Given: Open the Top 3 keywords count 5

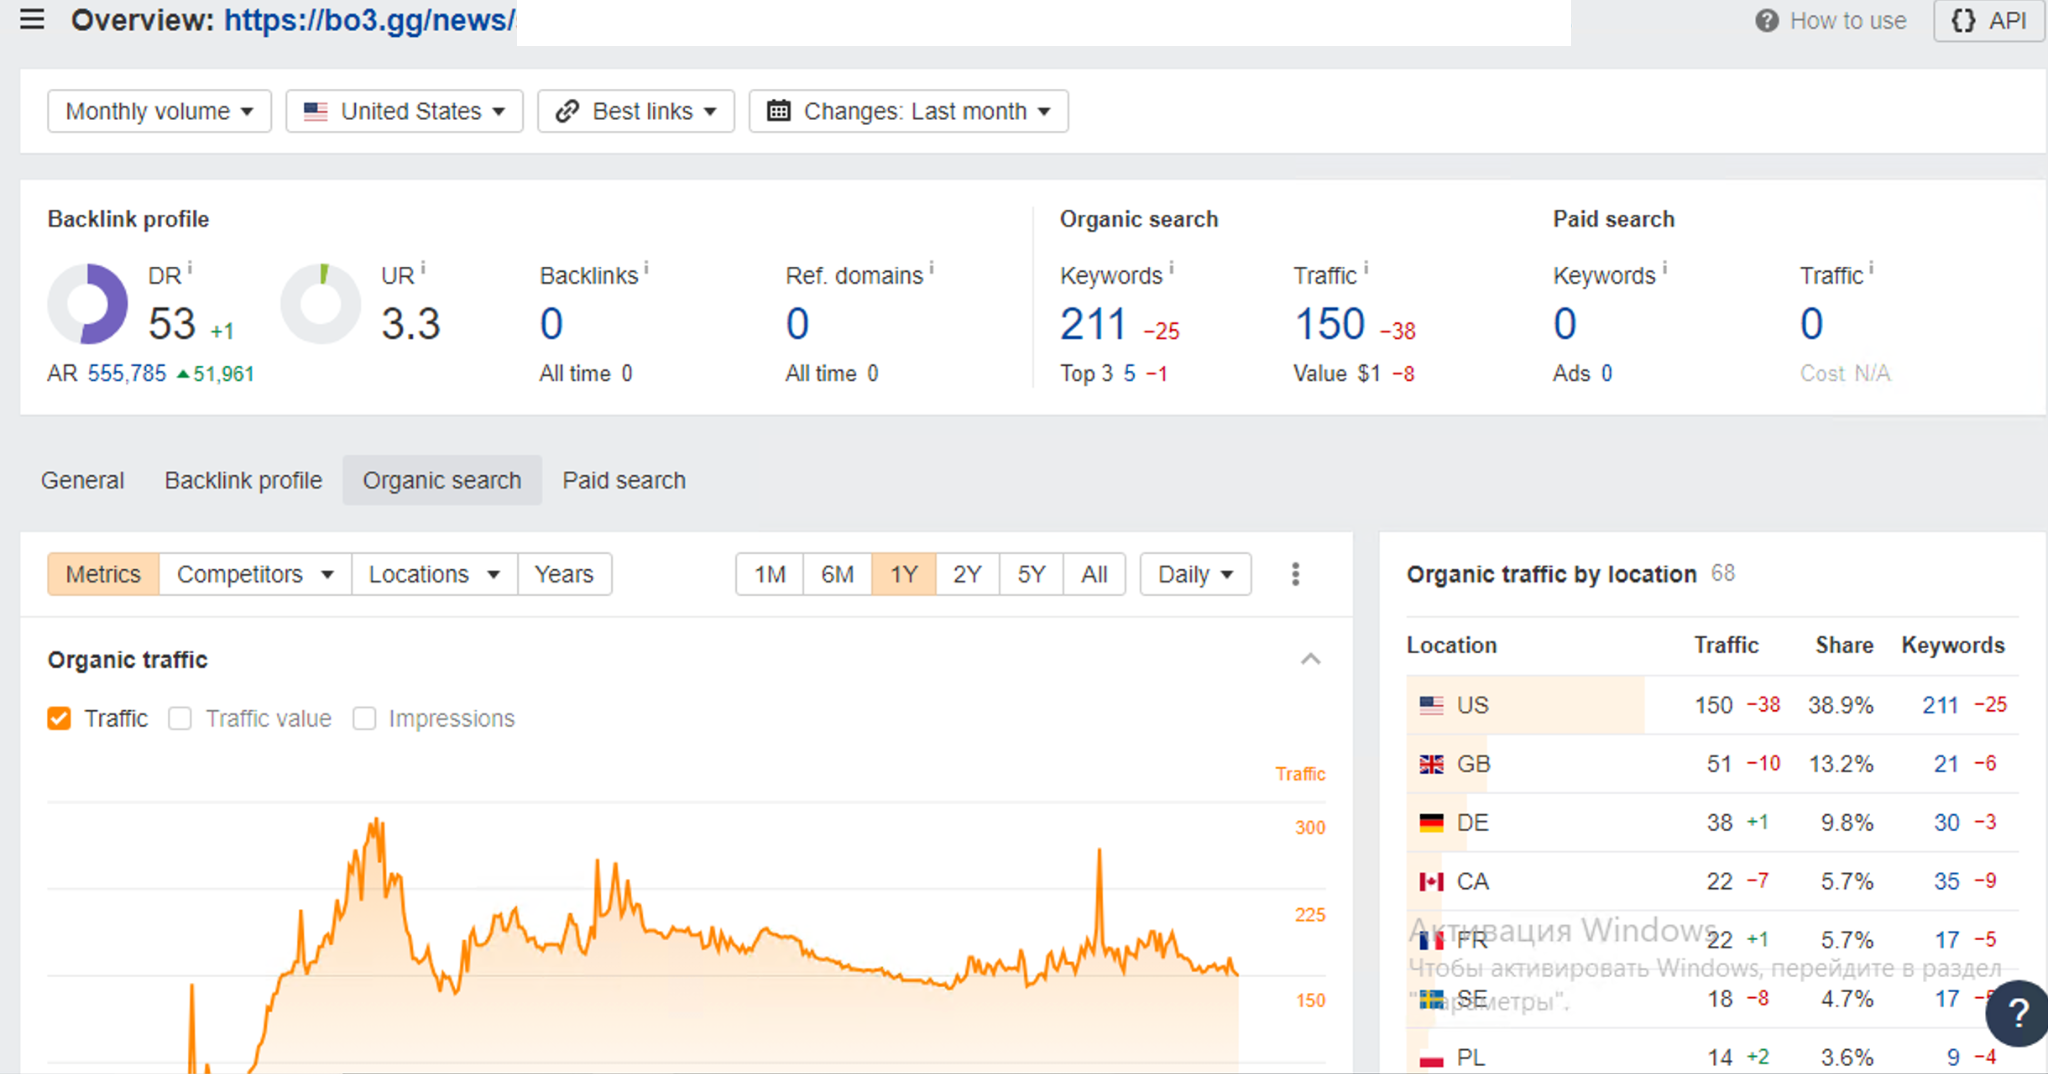Looking at the screenshot, I should pos(1129,374).
